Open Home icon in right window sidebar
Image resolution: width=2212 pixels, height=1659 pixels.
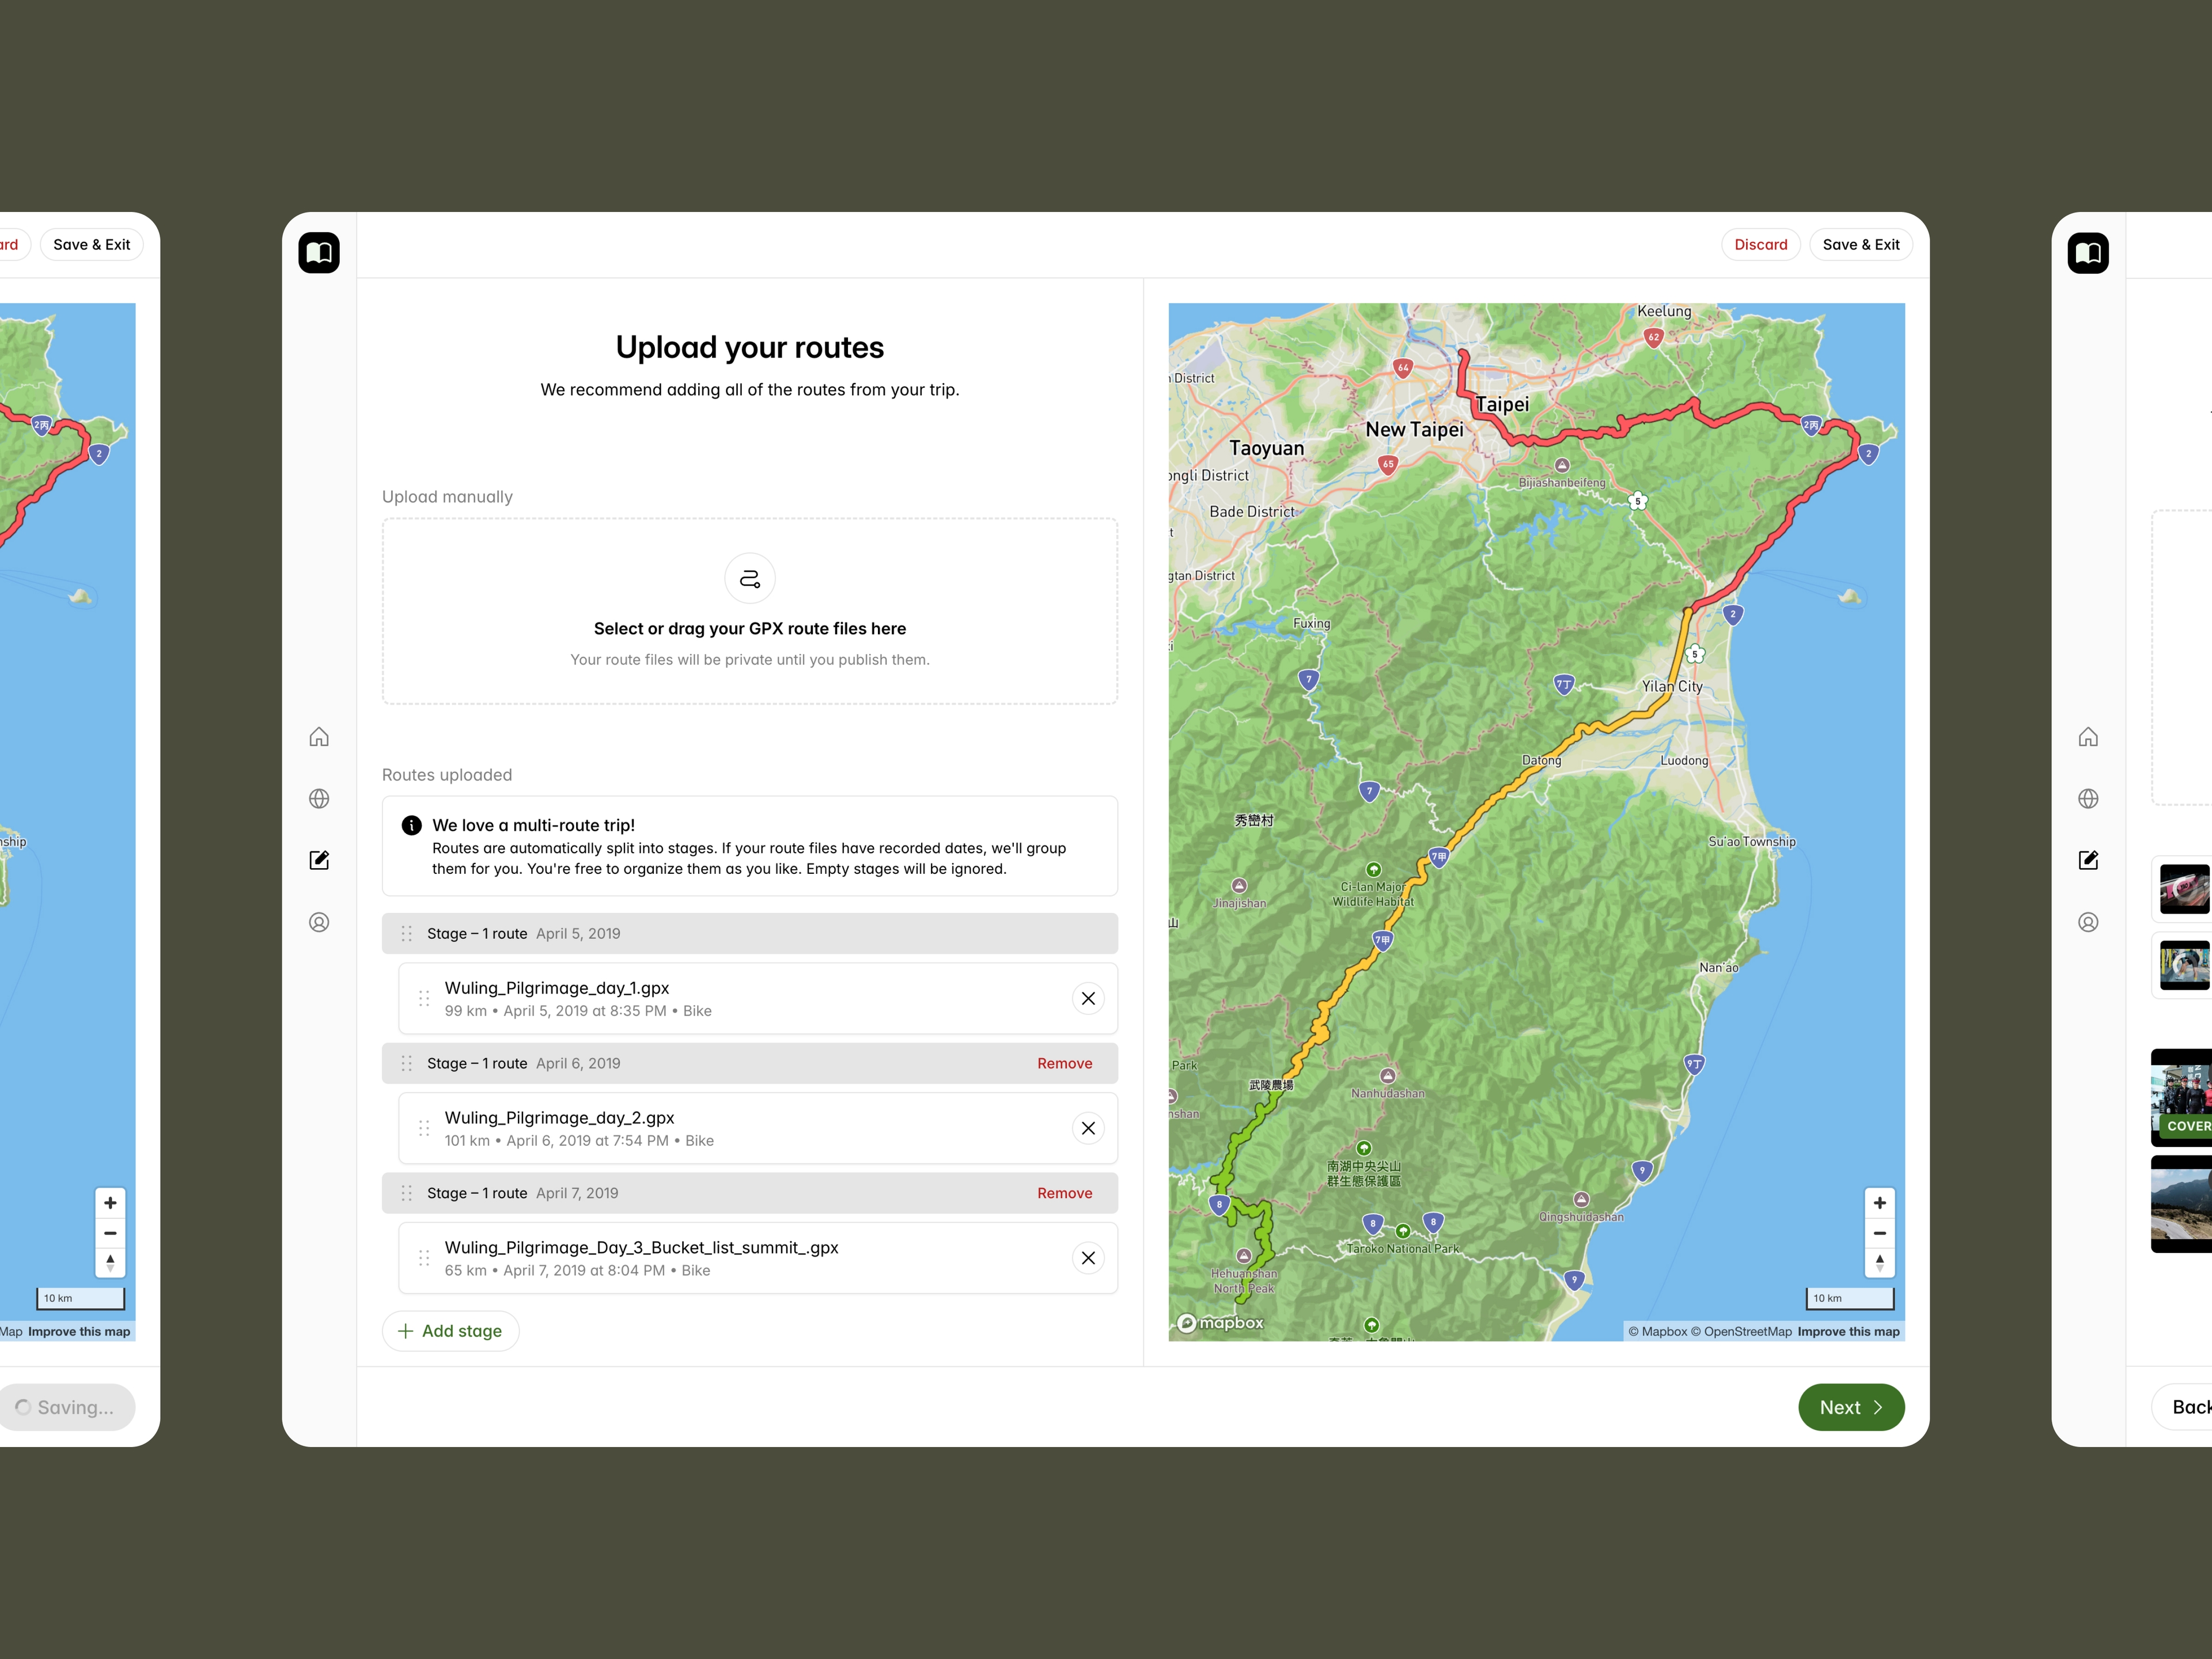click(2088, 737)
